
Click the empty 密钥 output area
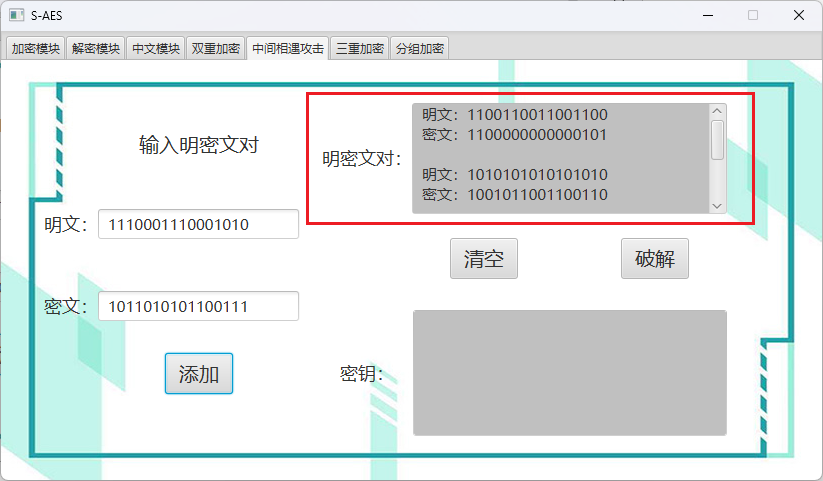coord(569,373)
